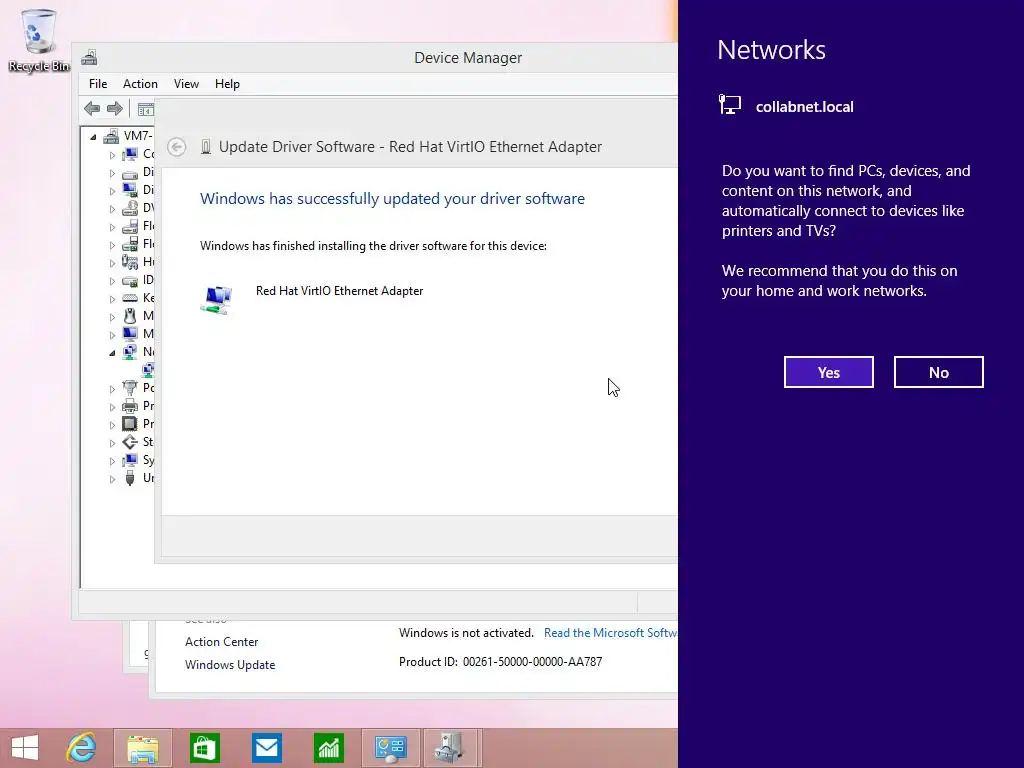Click the collabnet.local network name
Viewport: 1024px width, 768px height.
(x=805, y=106)
